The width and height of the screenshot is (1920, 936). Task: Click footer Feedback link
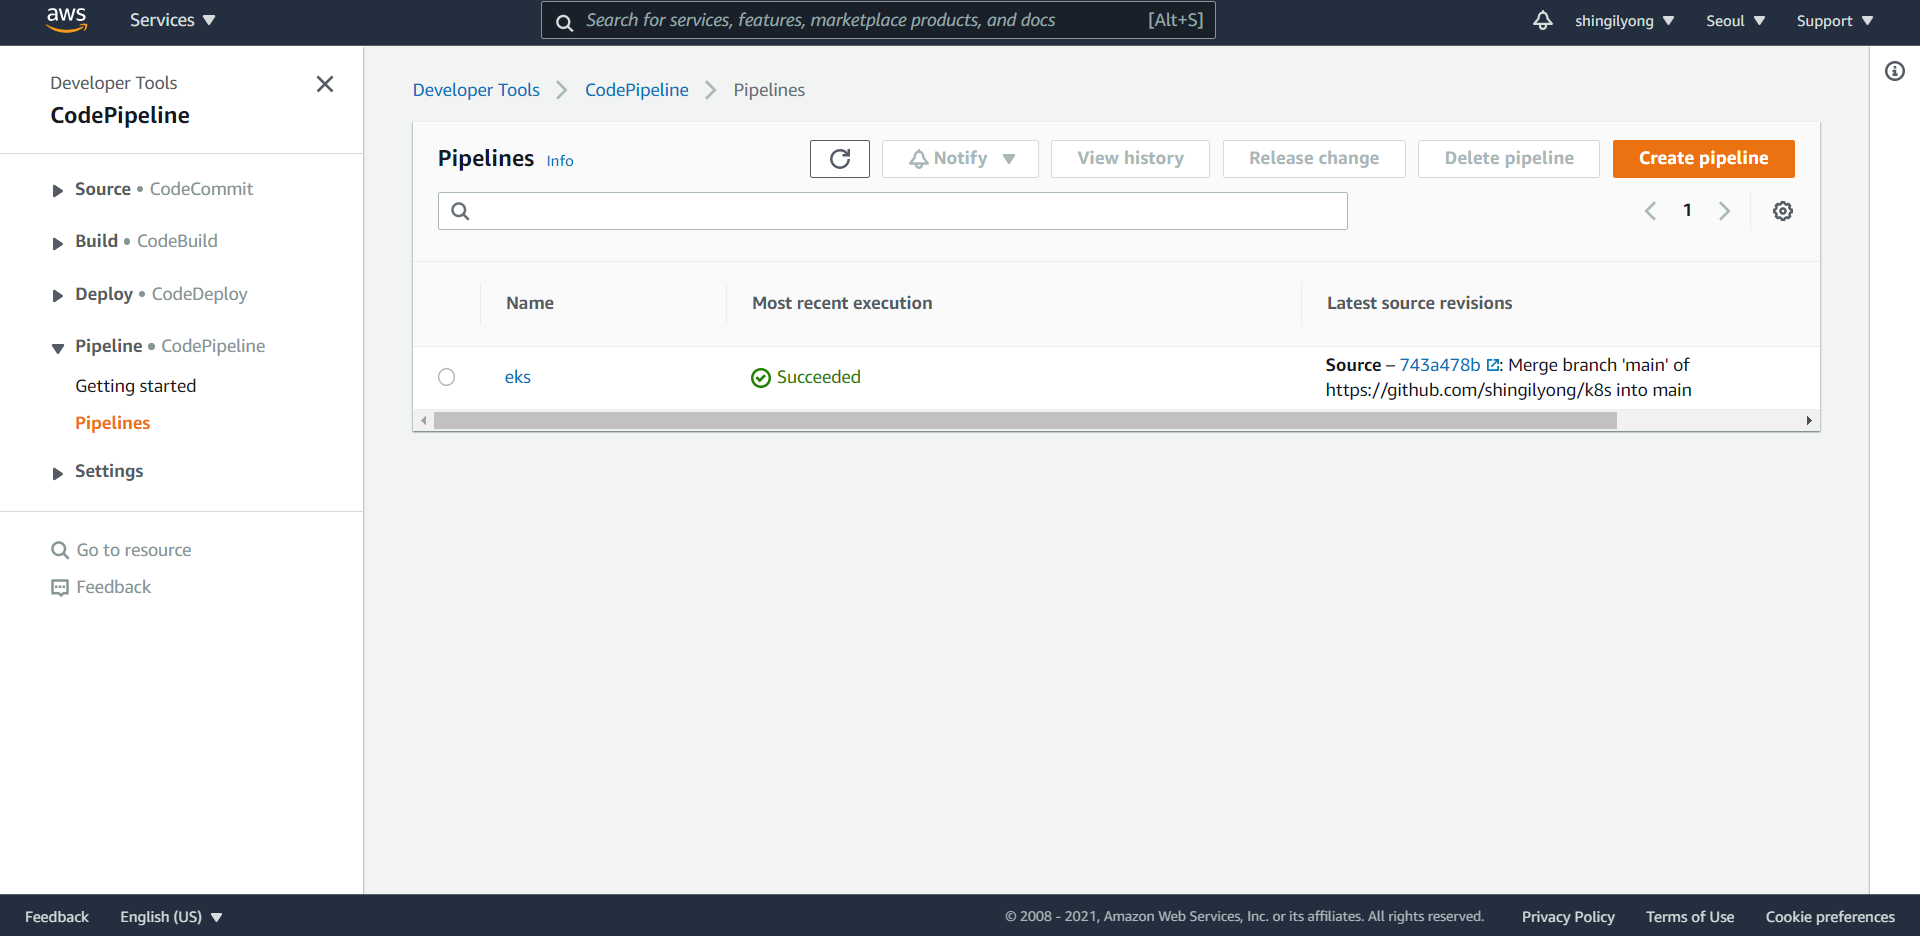[x=57, y=917]
